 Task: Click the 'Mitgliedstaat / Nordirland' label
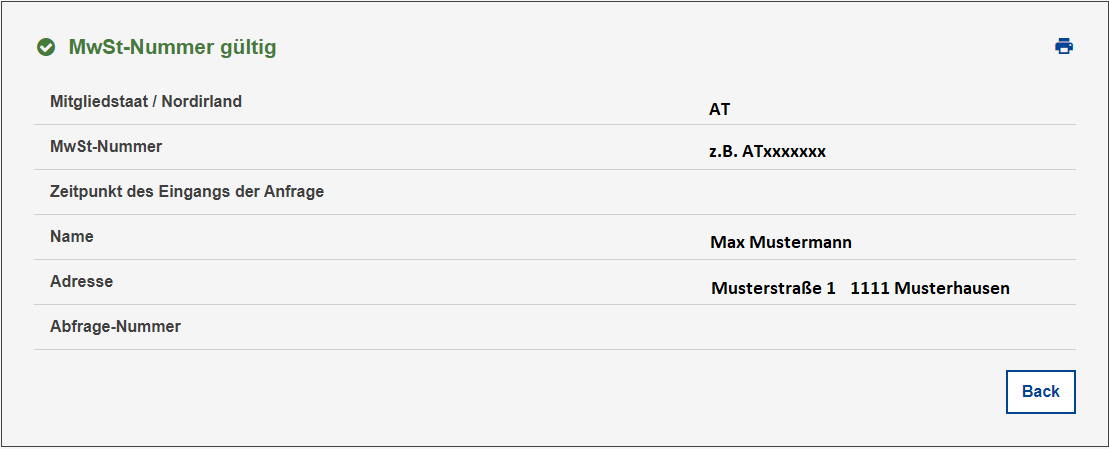146,102
